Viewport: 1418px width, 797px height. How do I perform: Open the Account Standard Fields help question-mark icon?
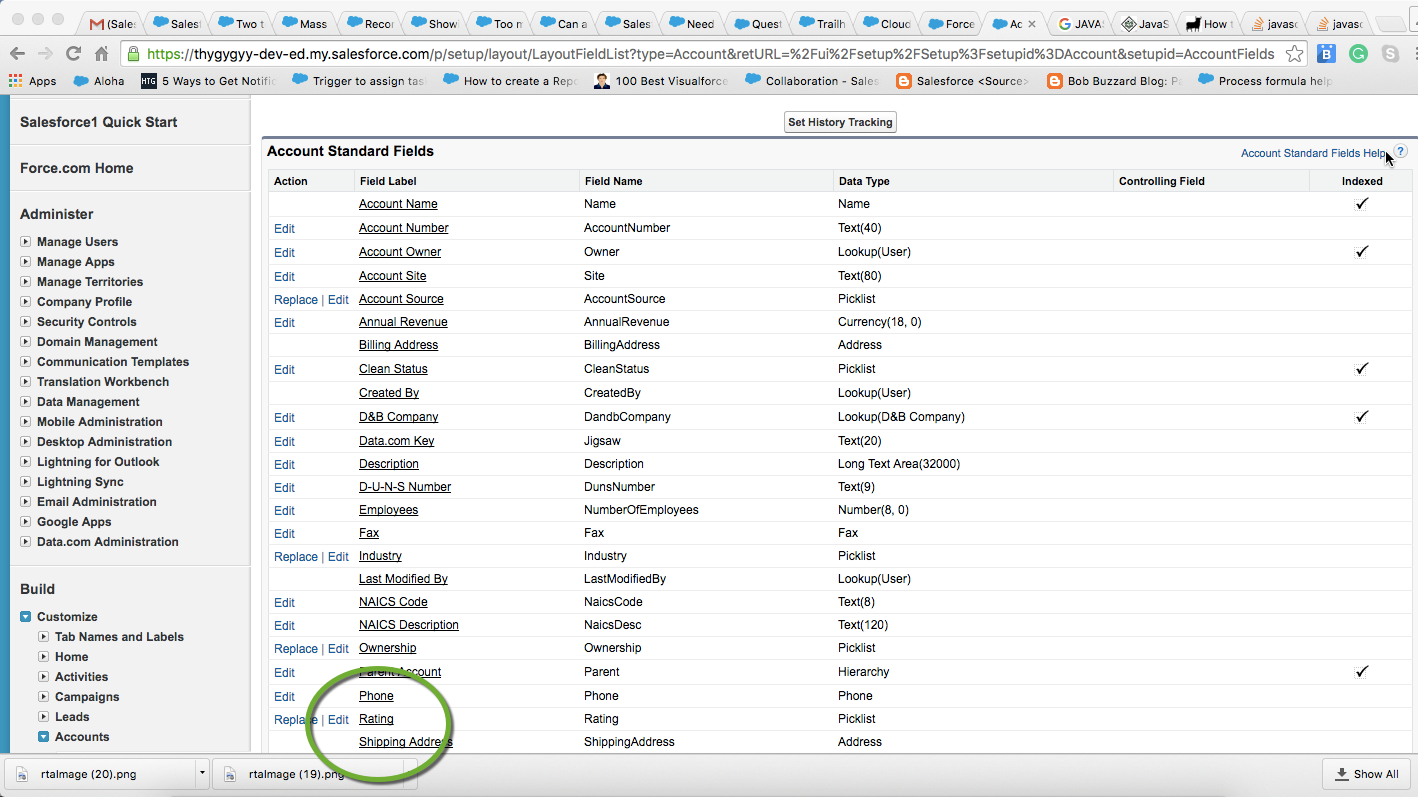[1400, 152]
